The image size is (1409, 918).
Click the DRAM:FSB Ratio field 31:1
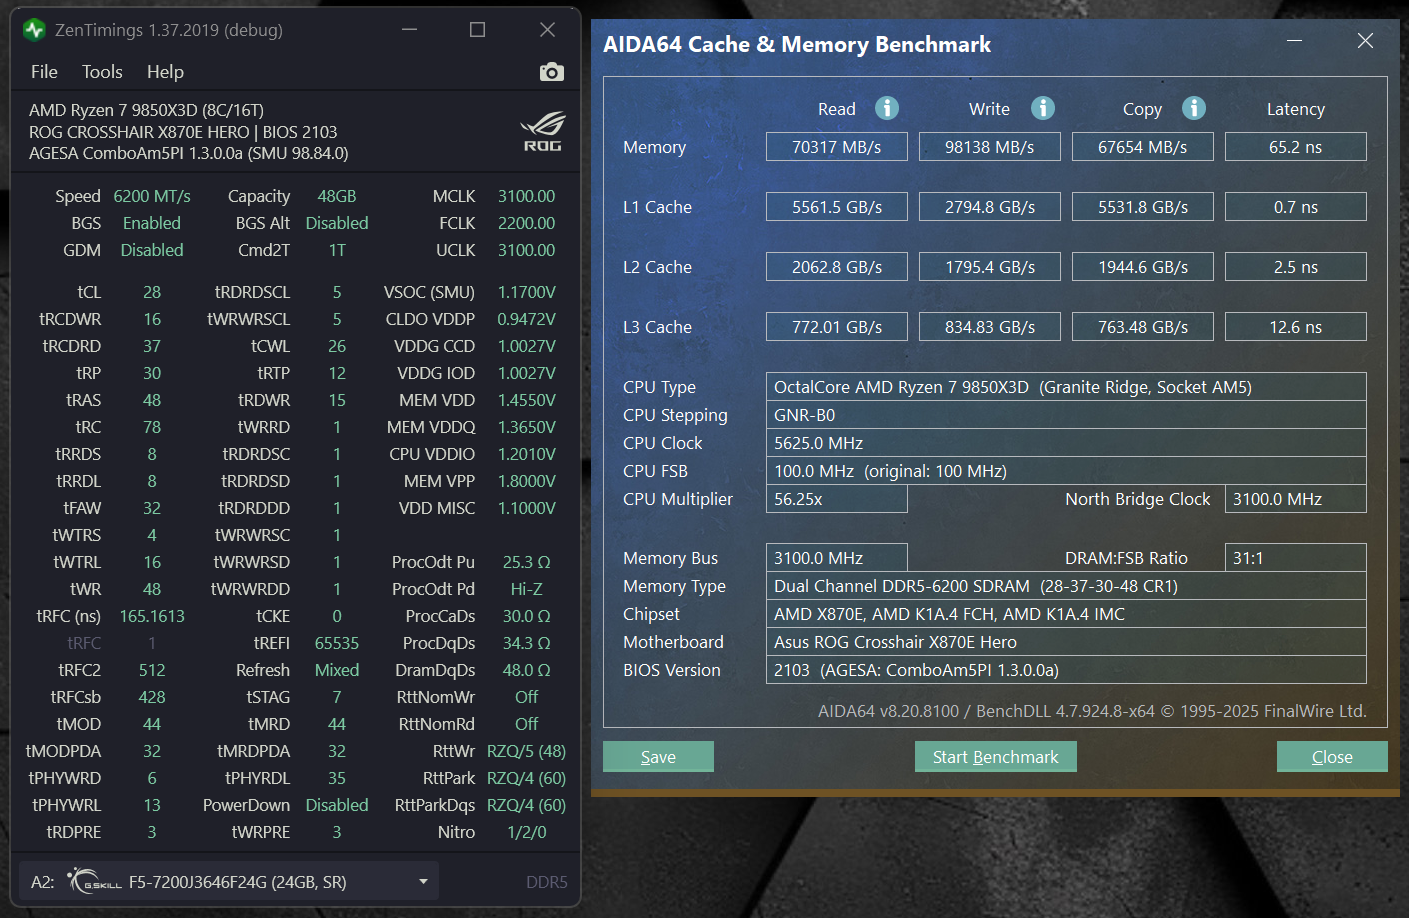point(1296,558)
